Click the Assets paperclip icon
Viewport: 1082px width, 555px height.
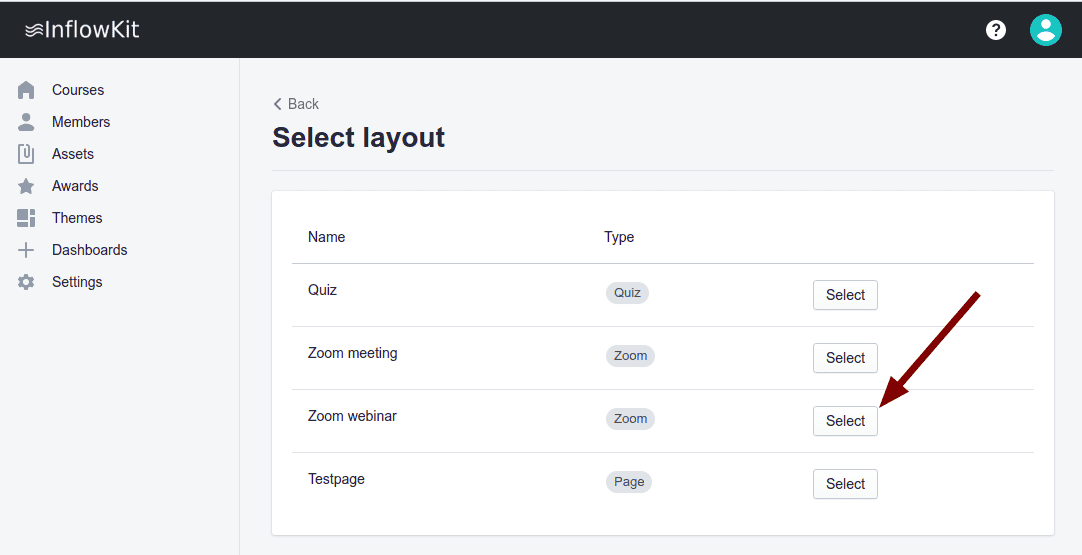27,154
